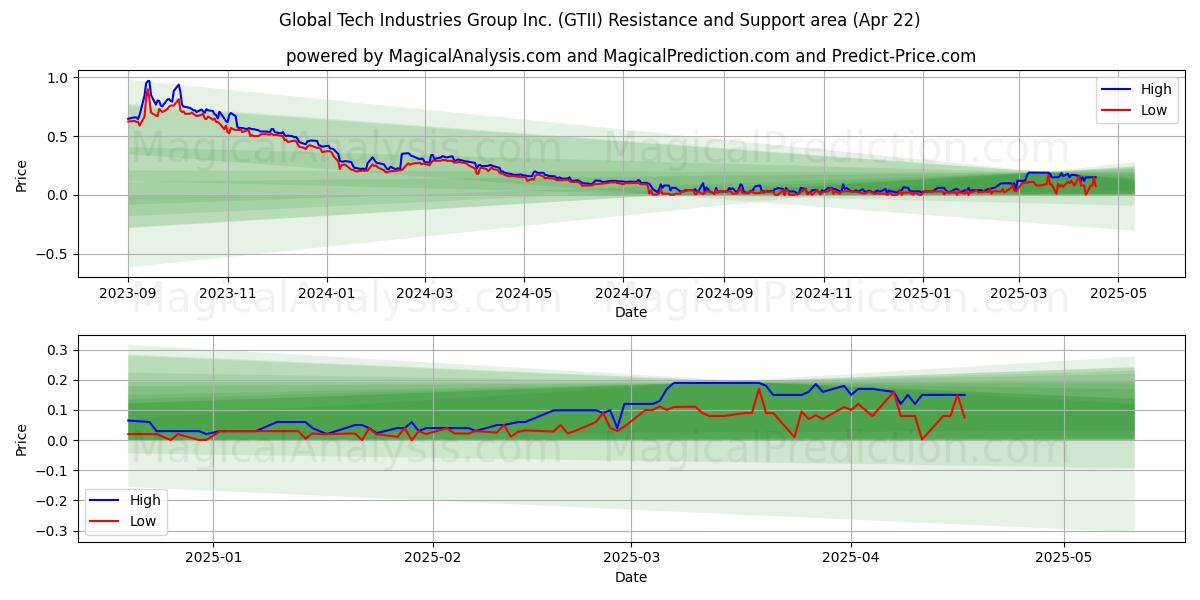
Task: Click the '2024-07' tick label
Action: [625, 294]
